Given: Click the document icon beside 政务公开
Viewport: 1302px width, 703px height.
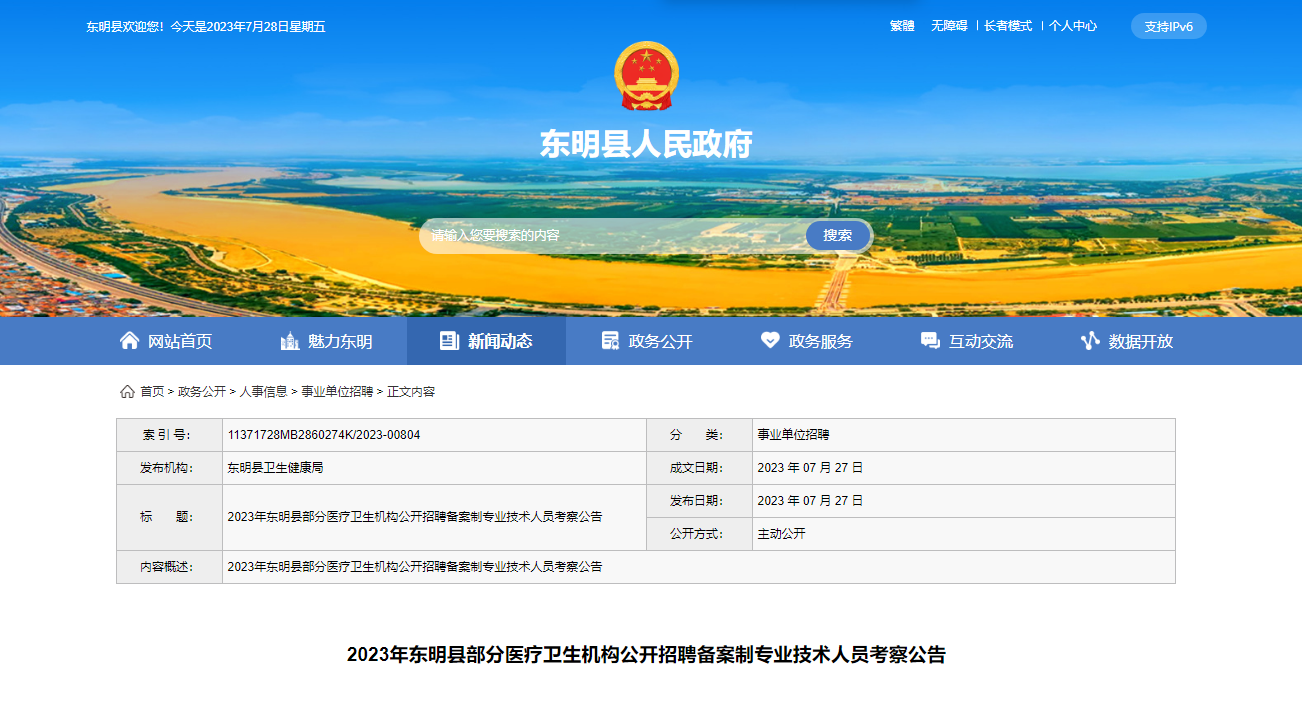Looking at the screenshot, I should point(610,341).
